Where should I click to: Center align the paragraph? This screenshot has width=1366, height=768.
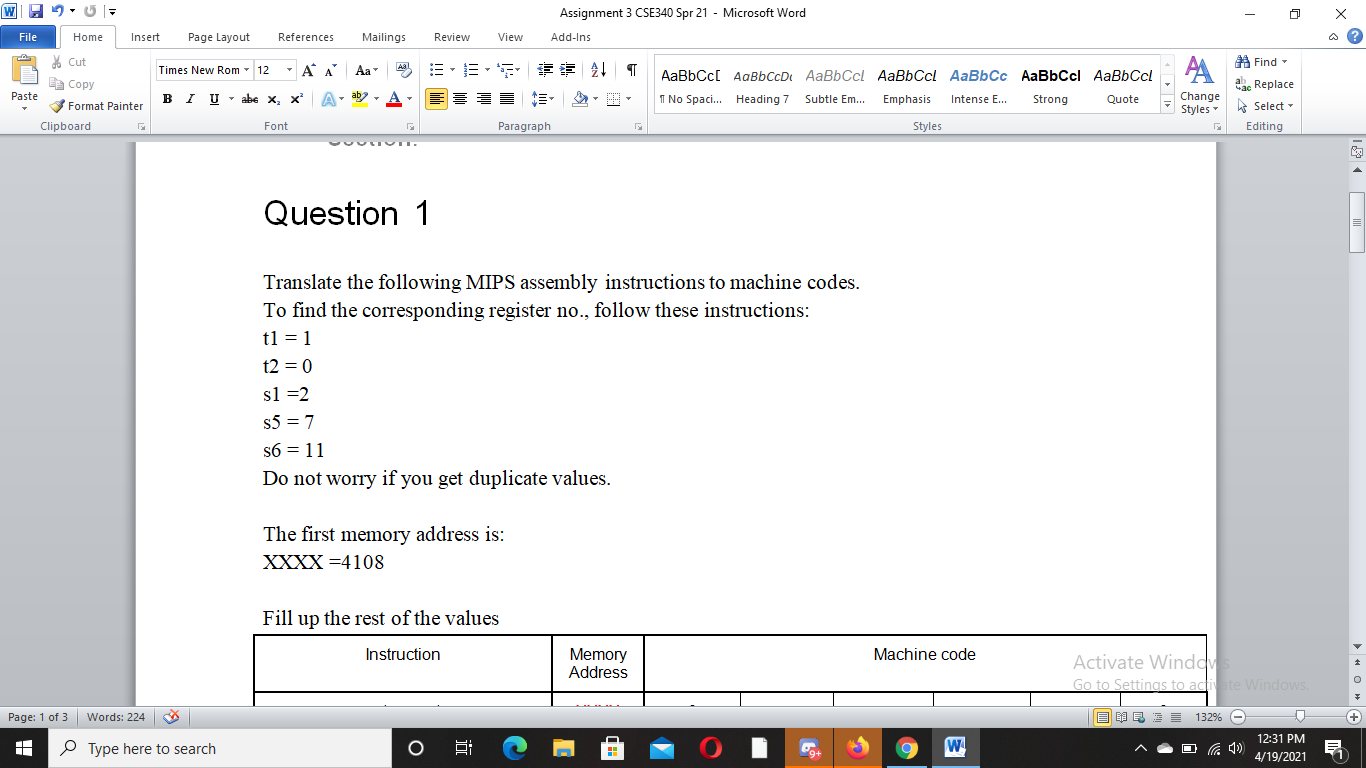[460, 99]
